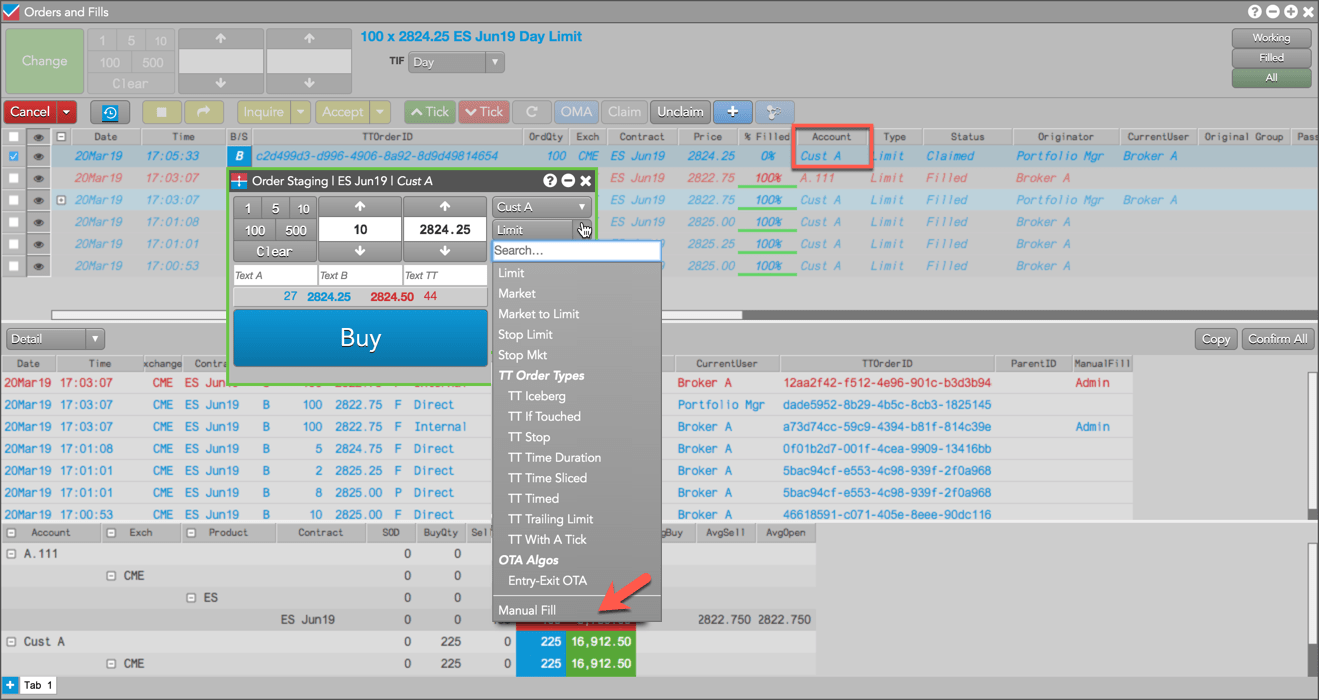Click the Confirm All button
The height and width of the screenshot is (700, 1319).
(x=1277, y=339)
